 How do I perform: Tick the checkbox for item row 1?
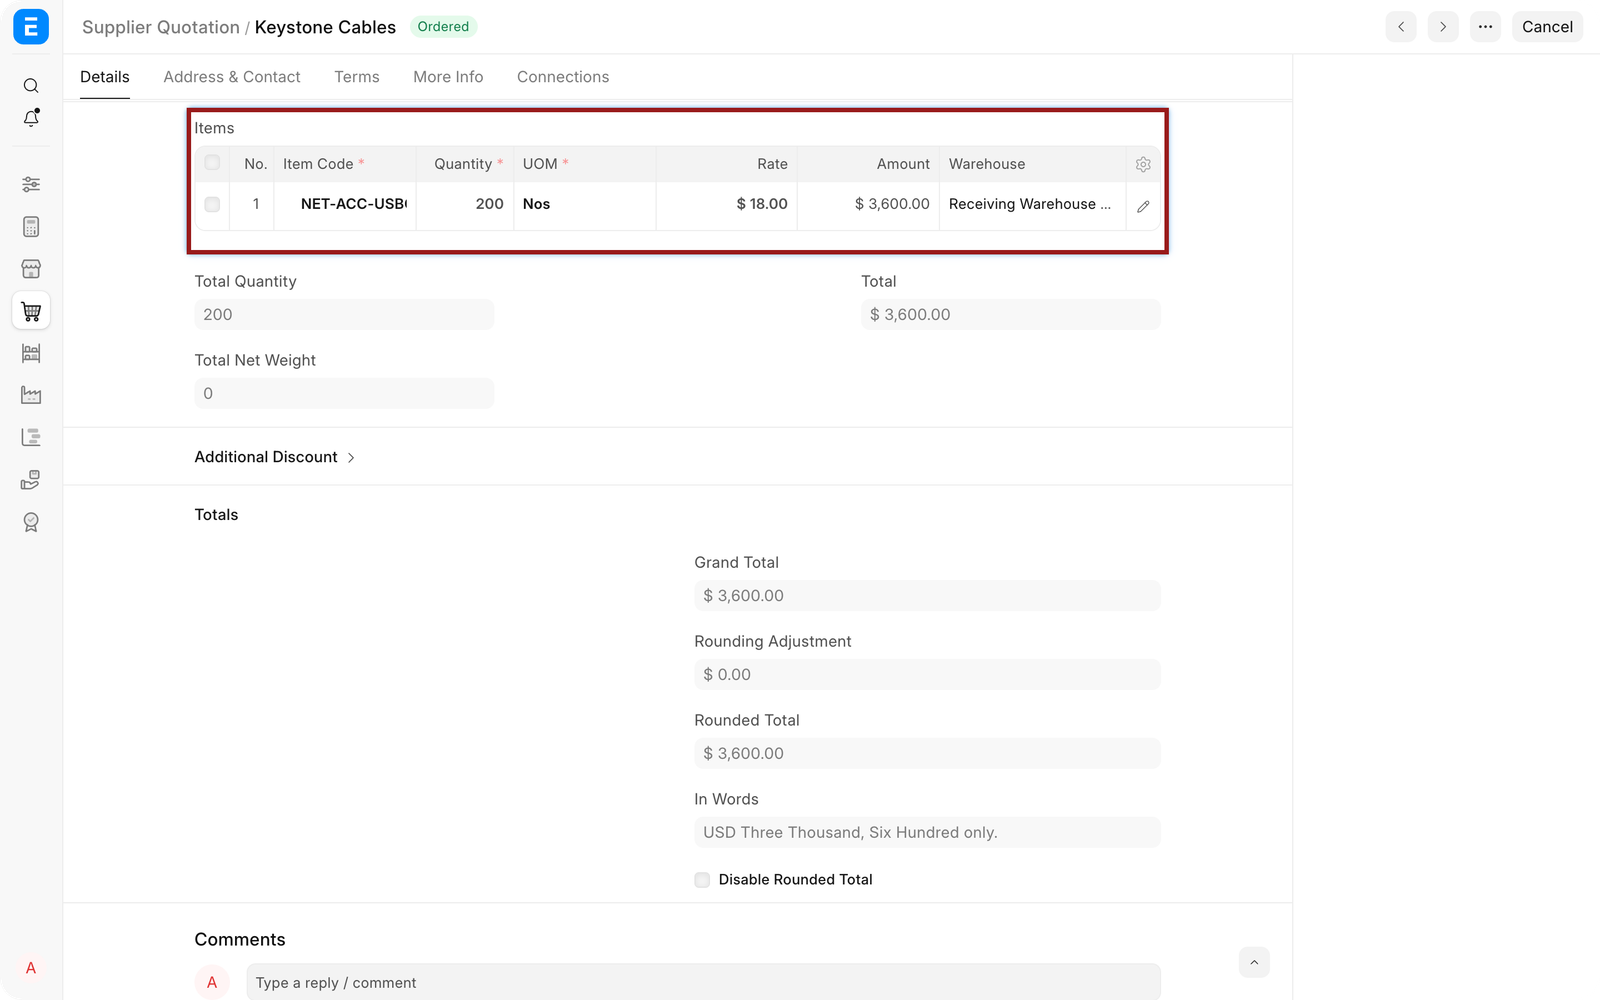point(212,204)
